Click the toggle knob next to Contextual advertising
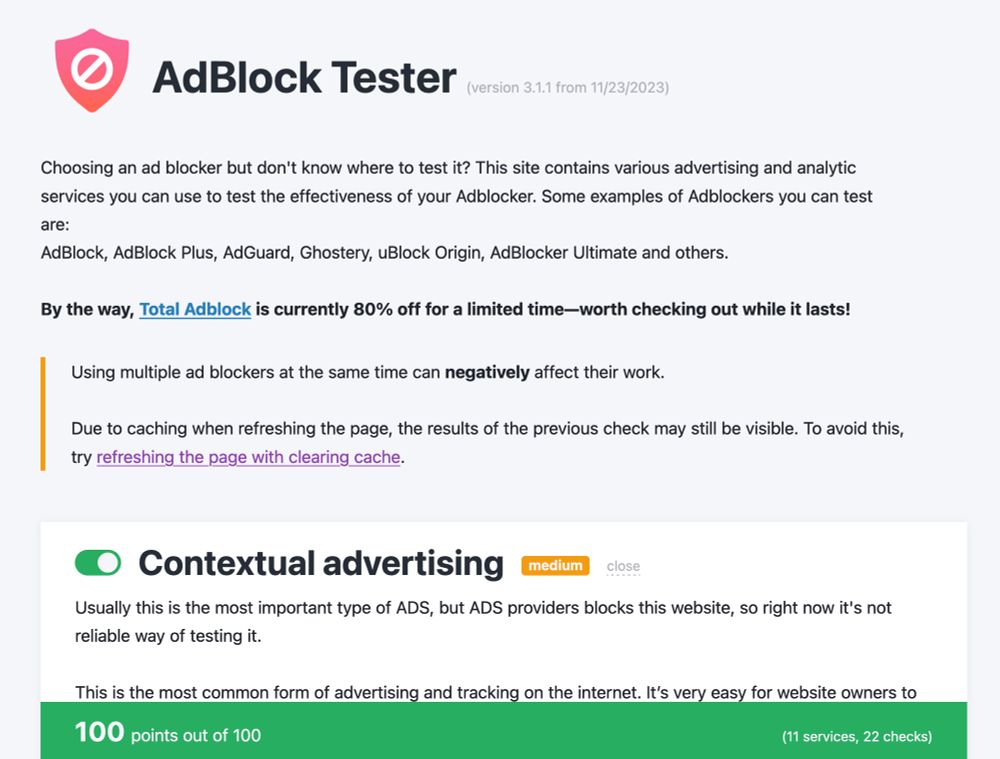The image size is (1000, 759). tap(107, 563)
